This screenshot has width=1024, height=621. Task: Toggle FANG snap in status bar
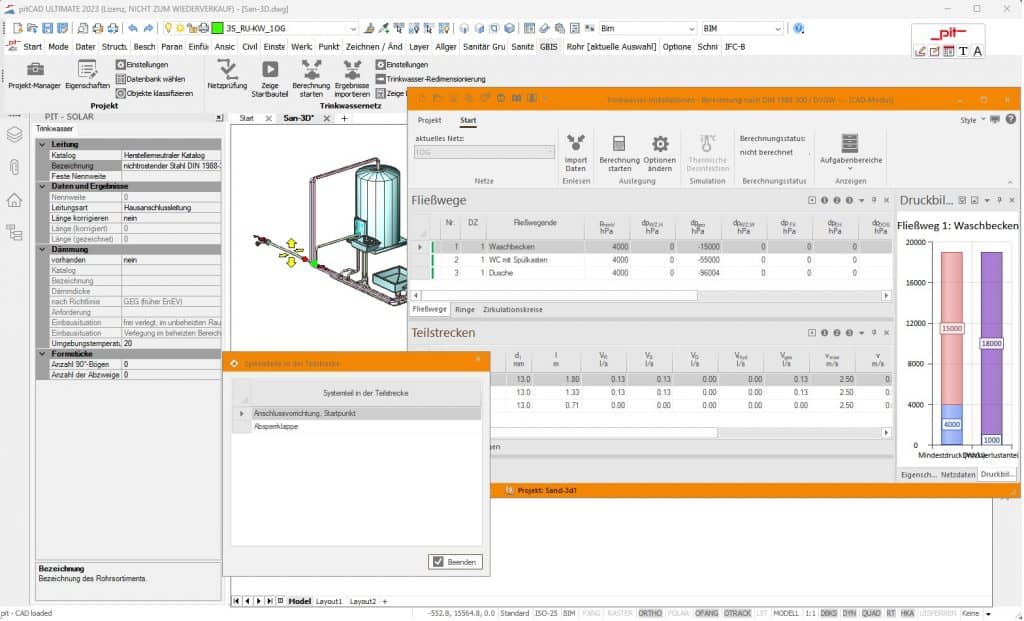[591, 613]
